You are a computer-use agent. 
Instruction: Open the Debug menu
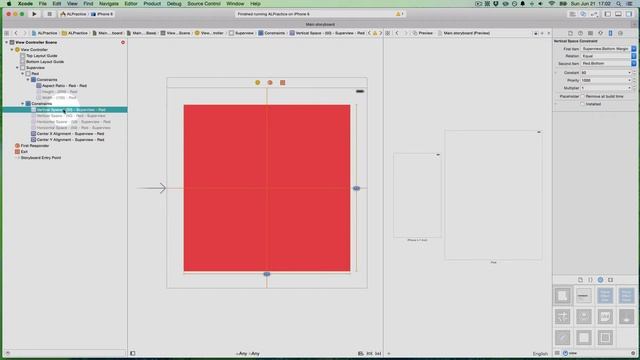point(174,4)
